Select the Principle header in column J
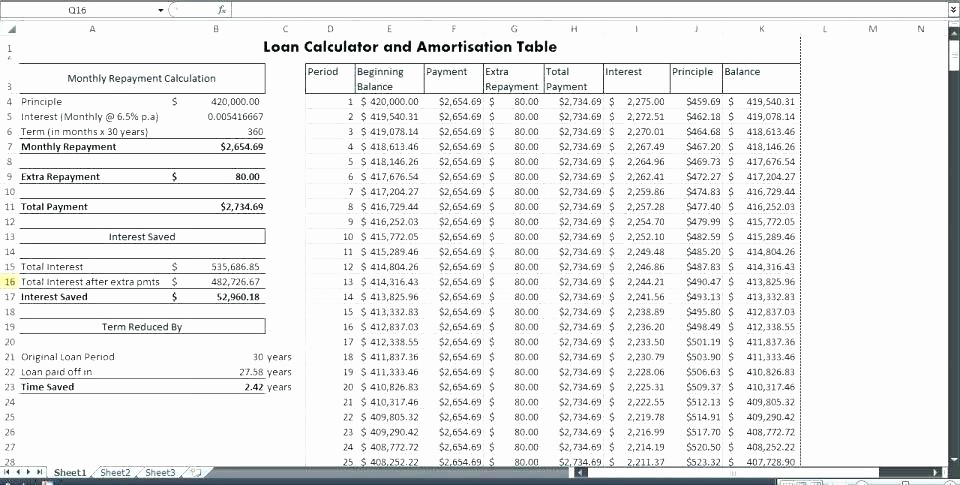Screen dimensions: 960x485 tap(696, 78)
